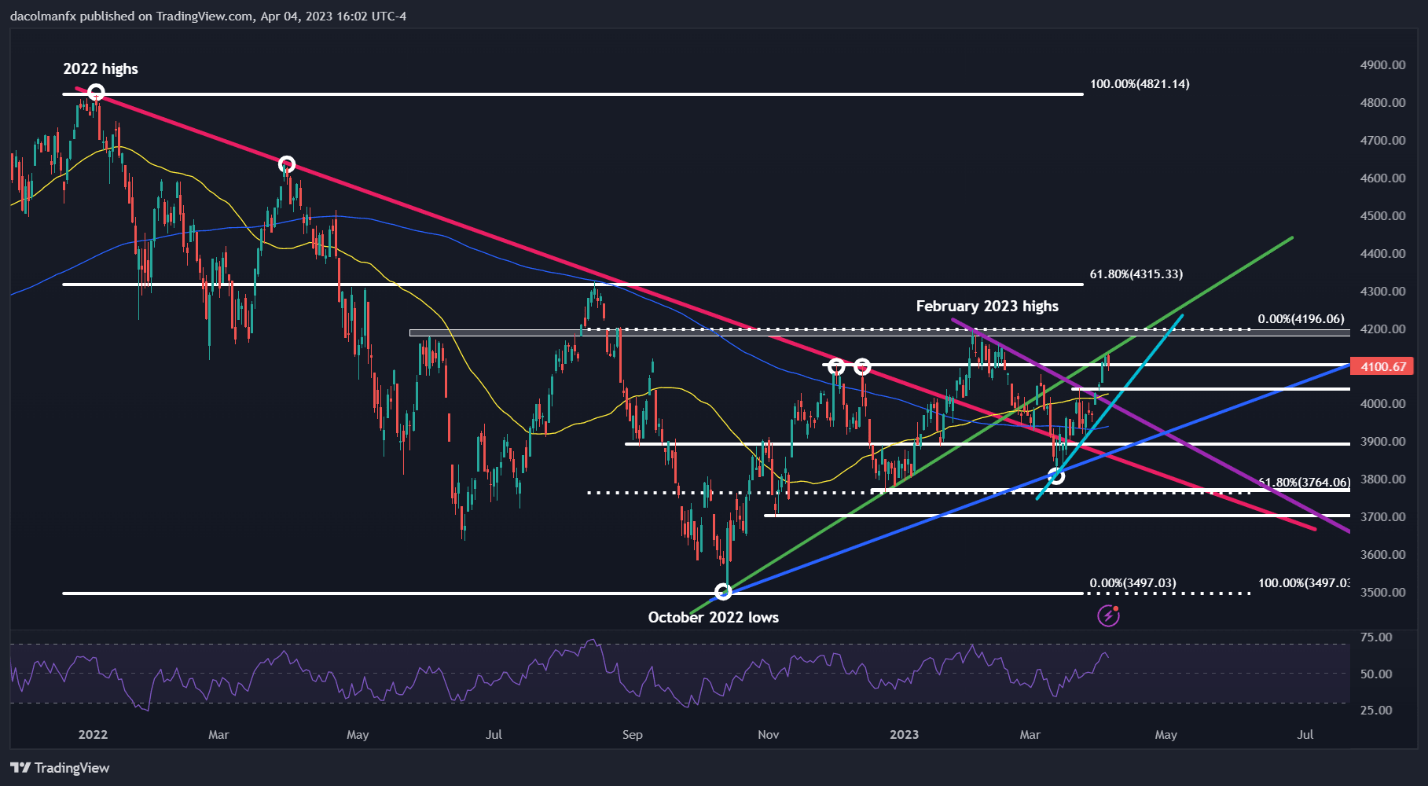Click the 75.00 RSI axis value
This screenshot has width=1428, height=786.
click(x=1377, y=637)
